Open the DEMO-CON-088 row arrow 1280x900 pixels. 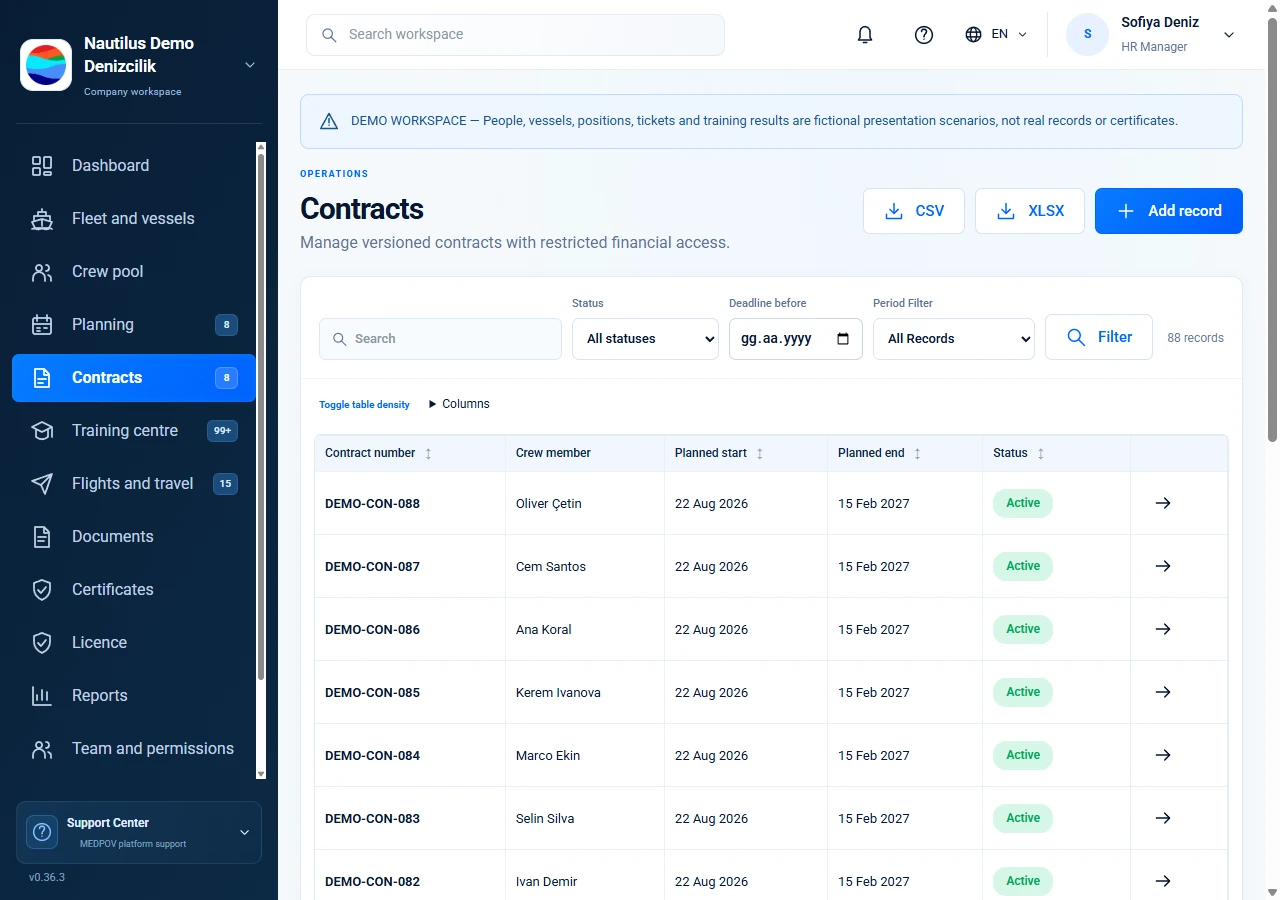(1163, 503)
